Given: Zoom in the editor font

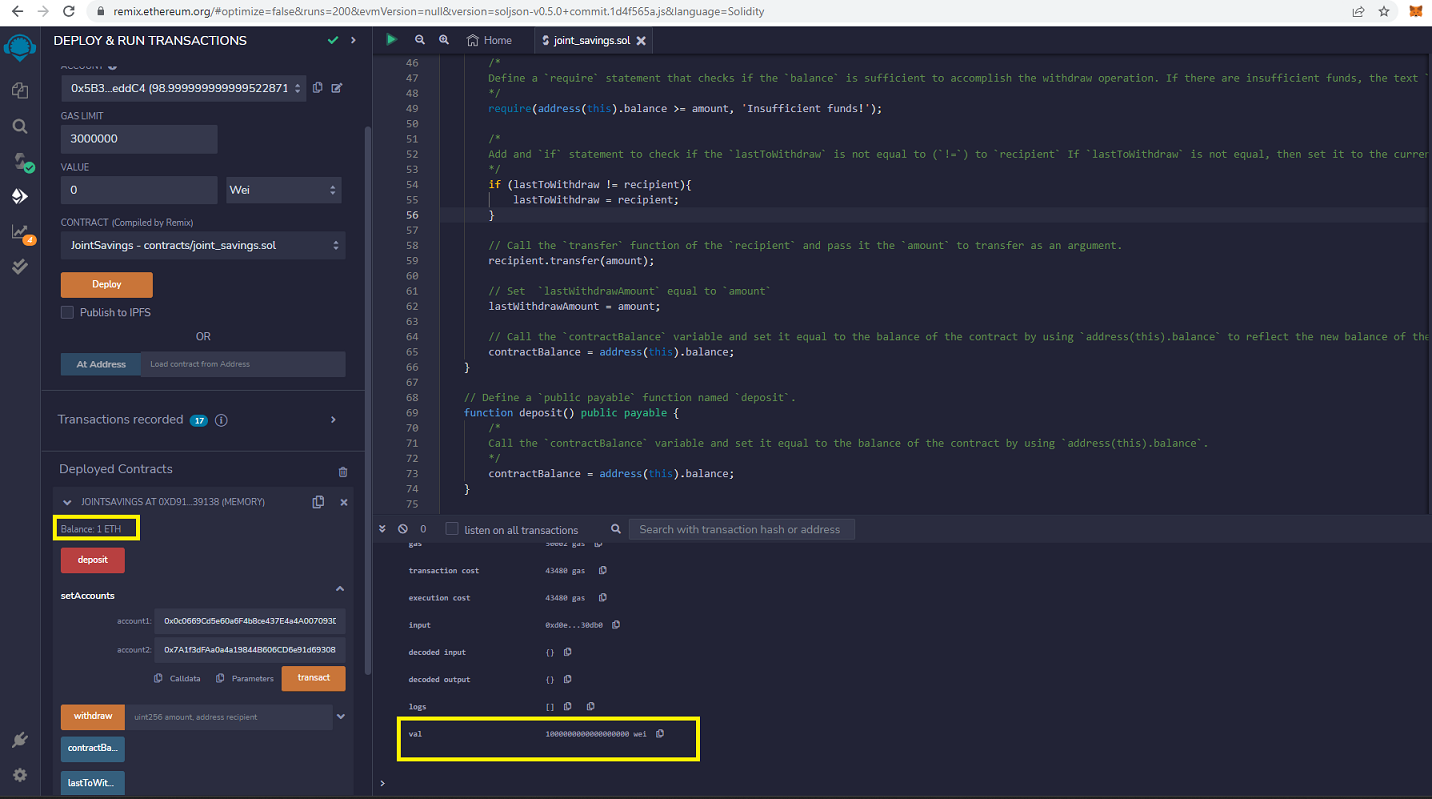Looking at the screenshot, I should tap(444, 40).
